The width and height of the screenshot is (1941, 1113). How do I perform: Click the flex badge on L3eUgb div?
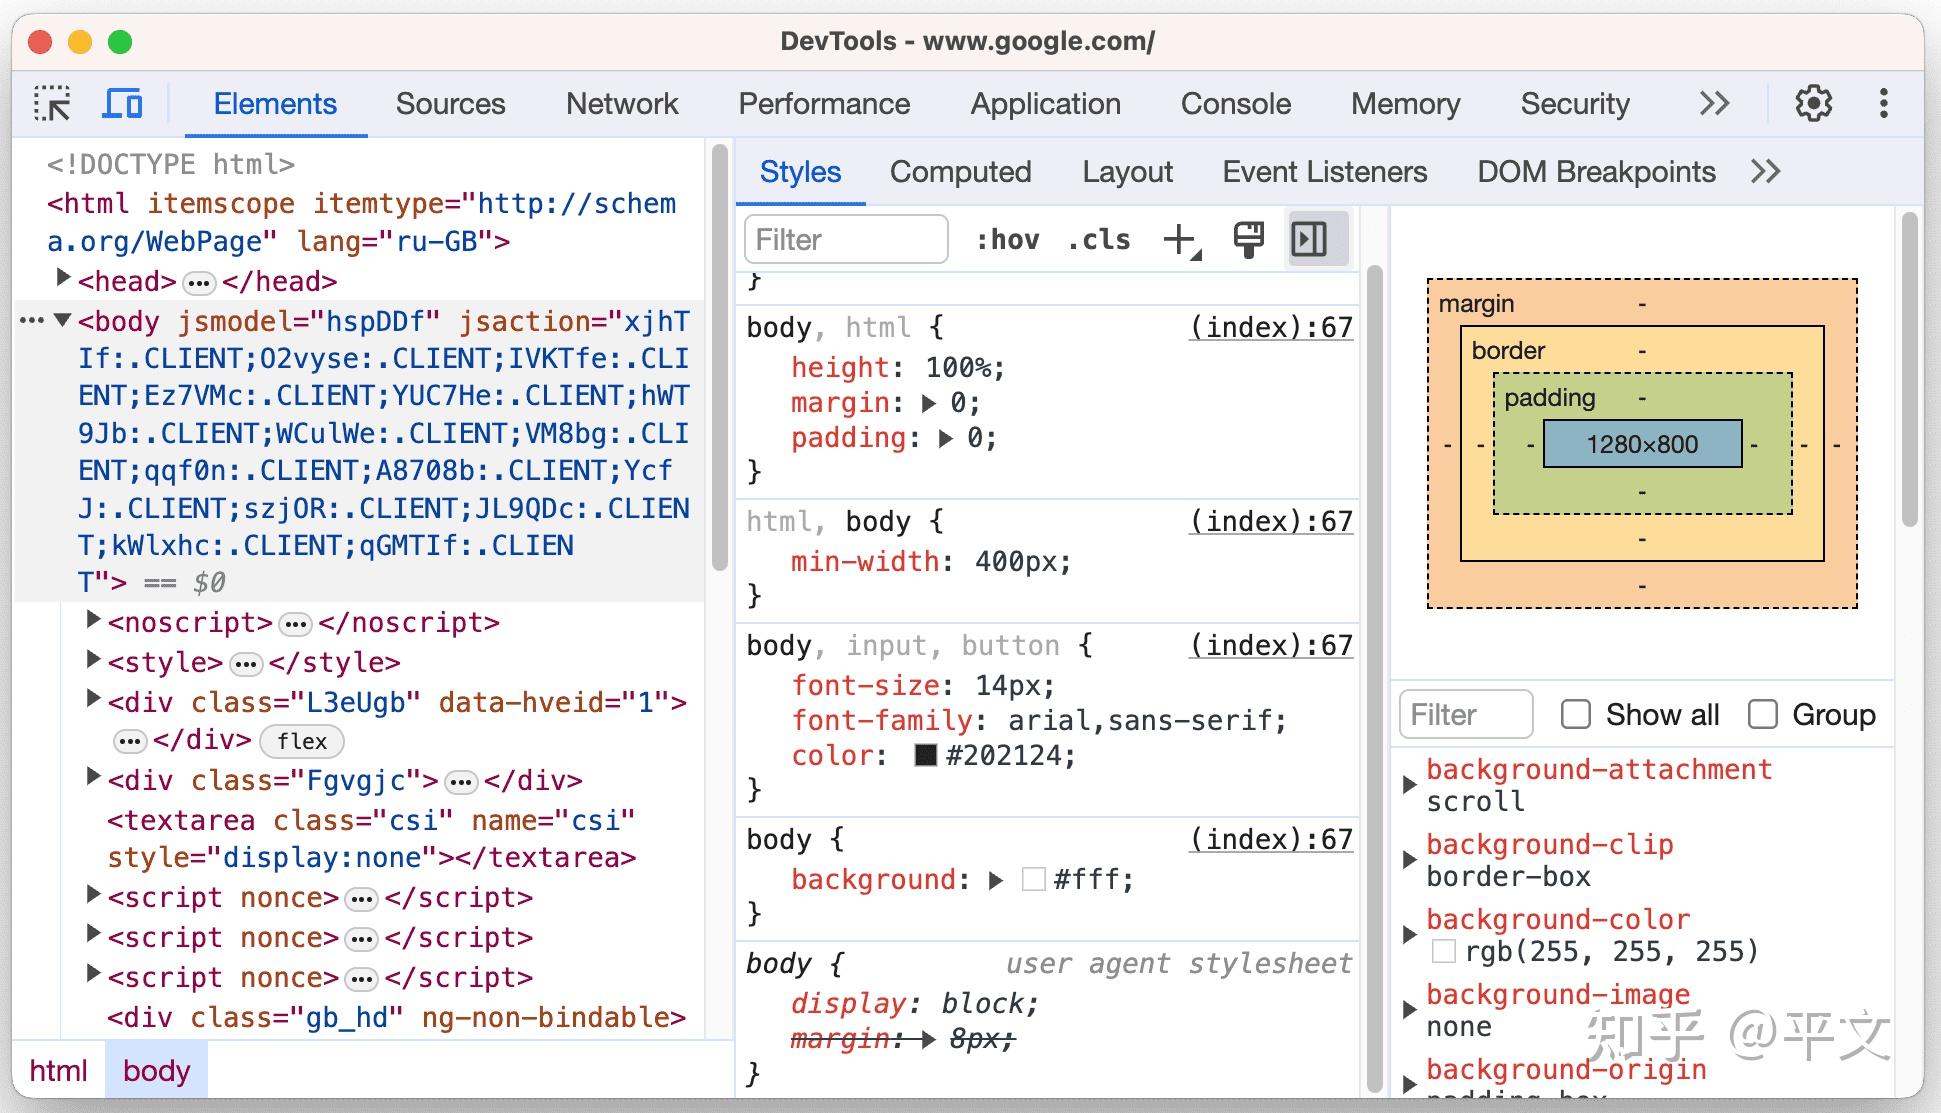[302, 741]
